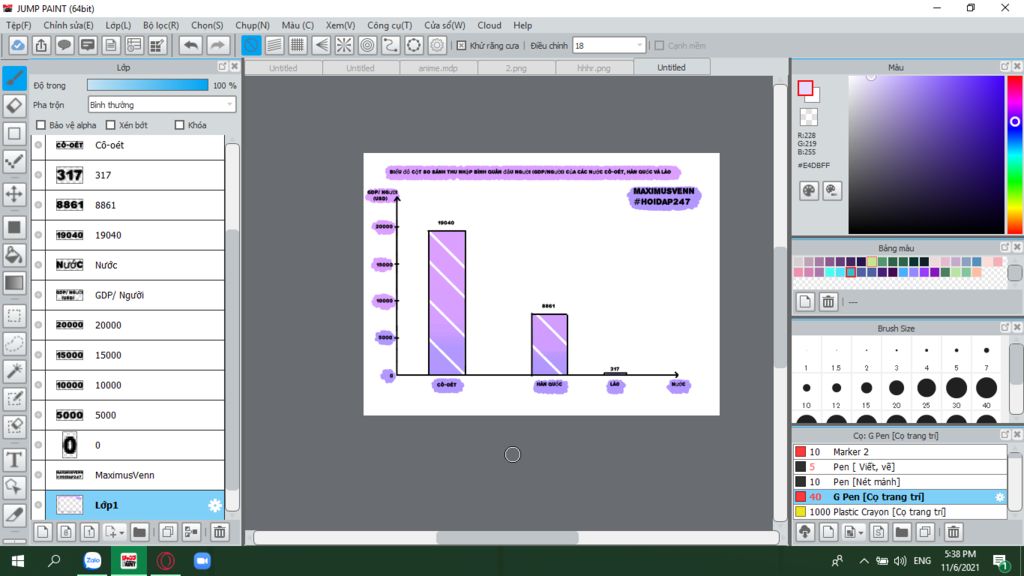Select the Eyedropper tool
Image resolution: width=1024 pixels, height=576 pixels.
[x=14, y=515]
